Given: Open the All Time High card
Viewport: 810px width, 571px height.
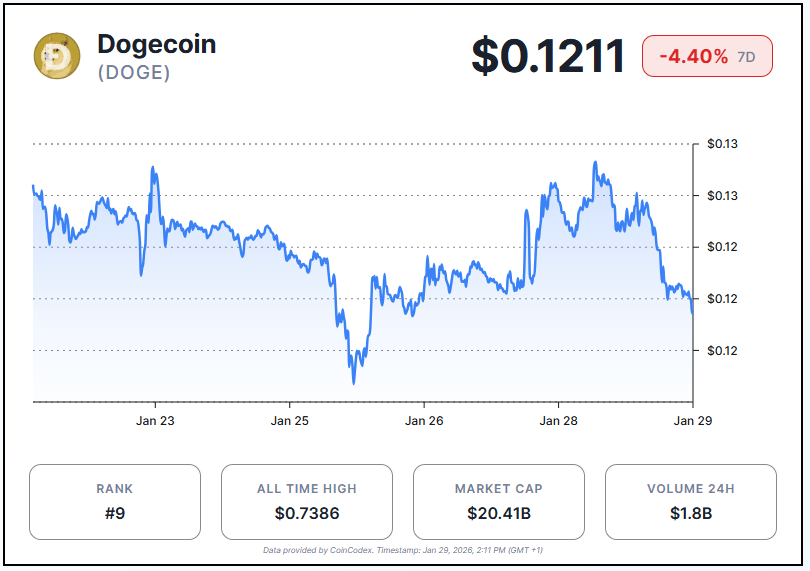Looking at the screenshot, I should 306,502.
